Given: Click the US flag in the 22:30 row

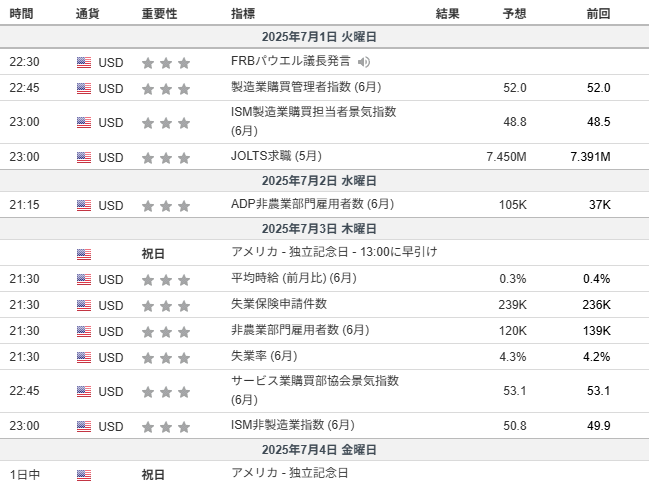Looking at the screenshot, I should (84, 62).
